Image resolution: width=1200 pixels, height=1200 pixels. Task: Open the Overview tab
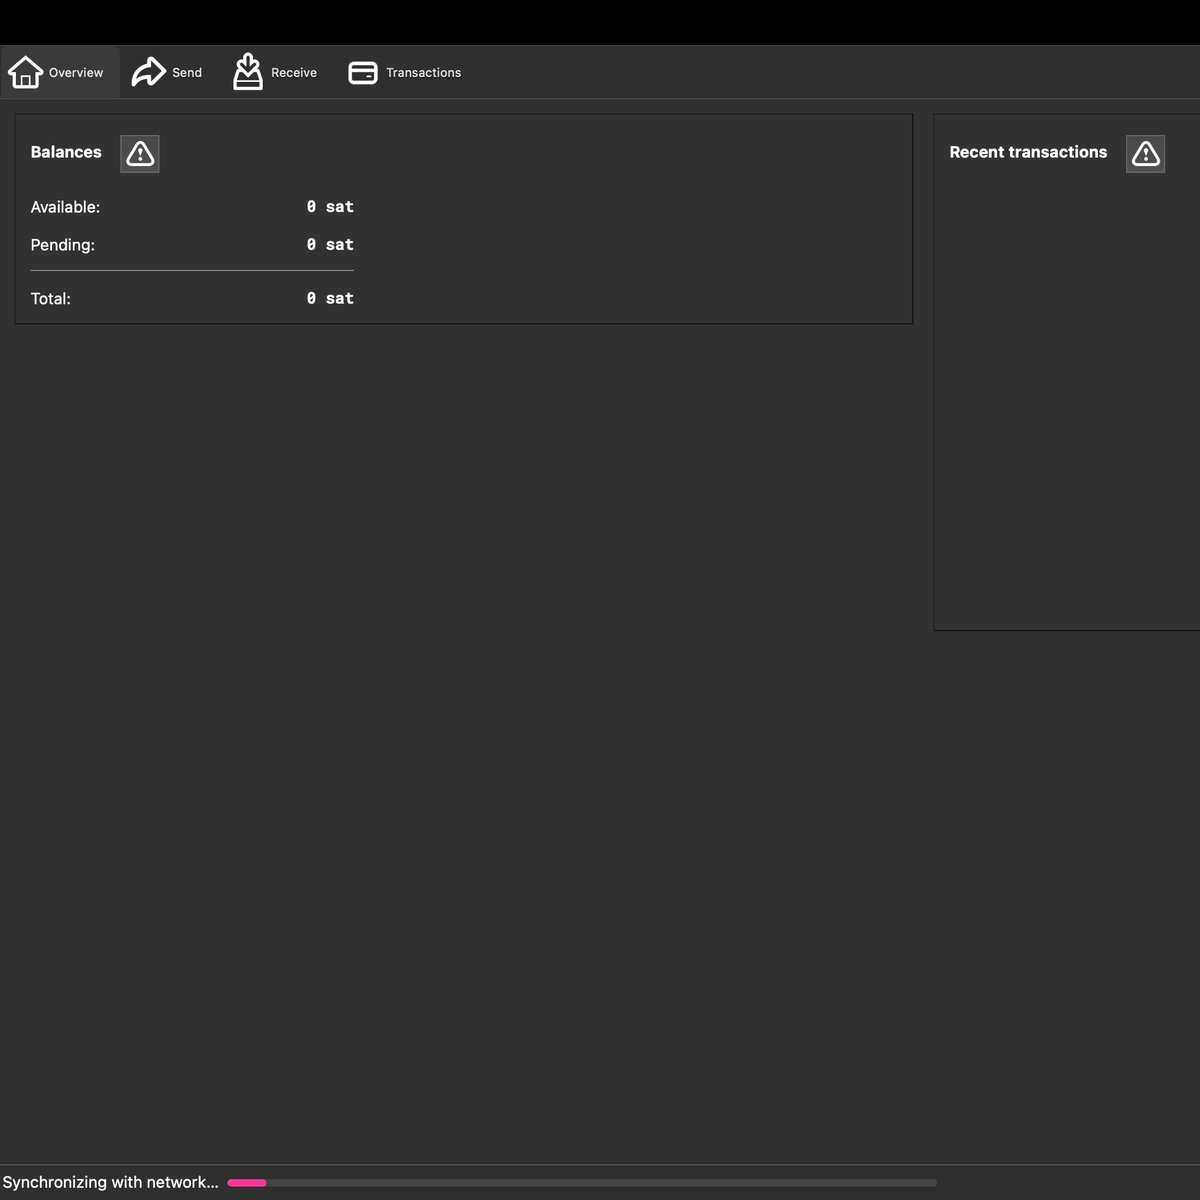(59, 72)
